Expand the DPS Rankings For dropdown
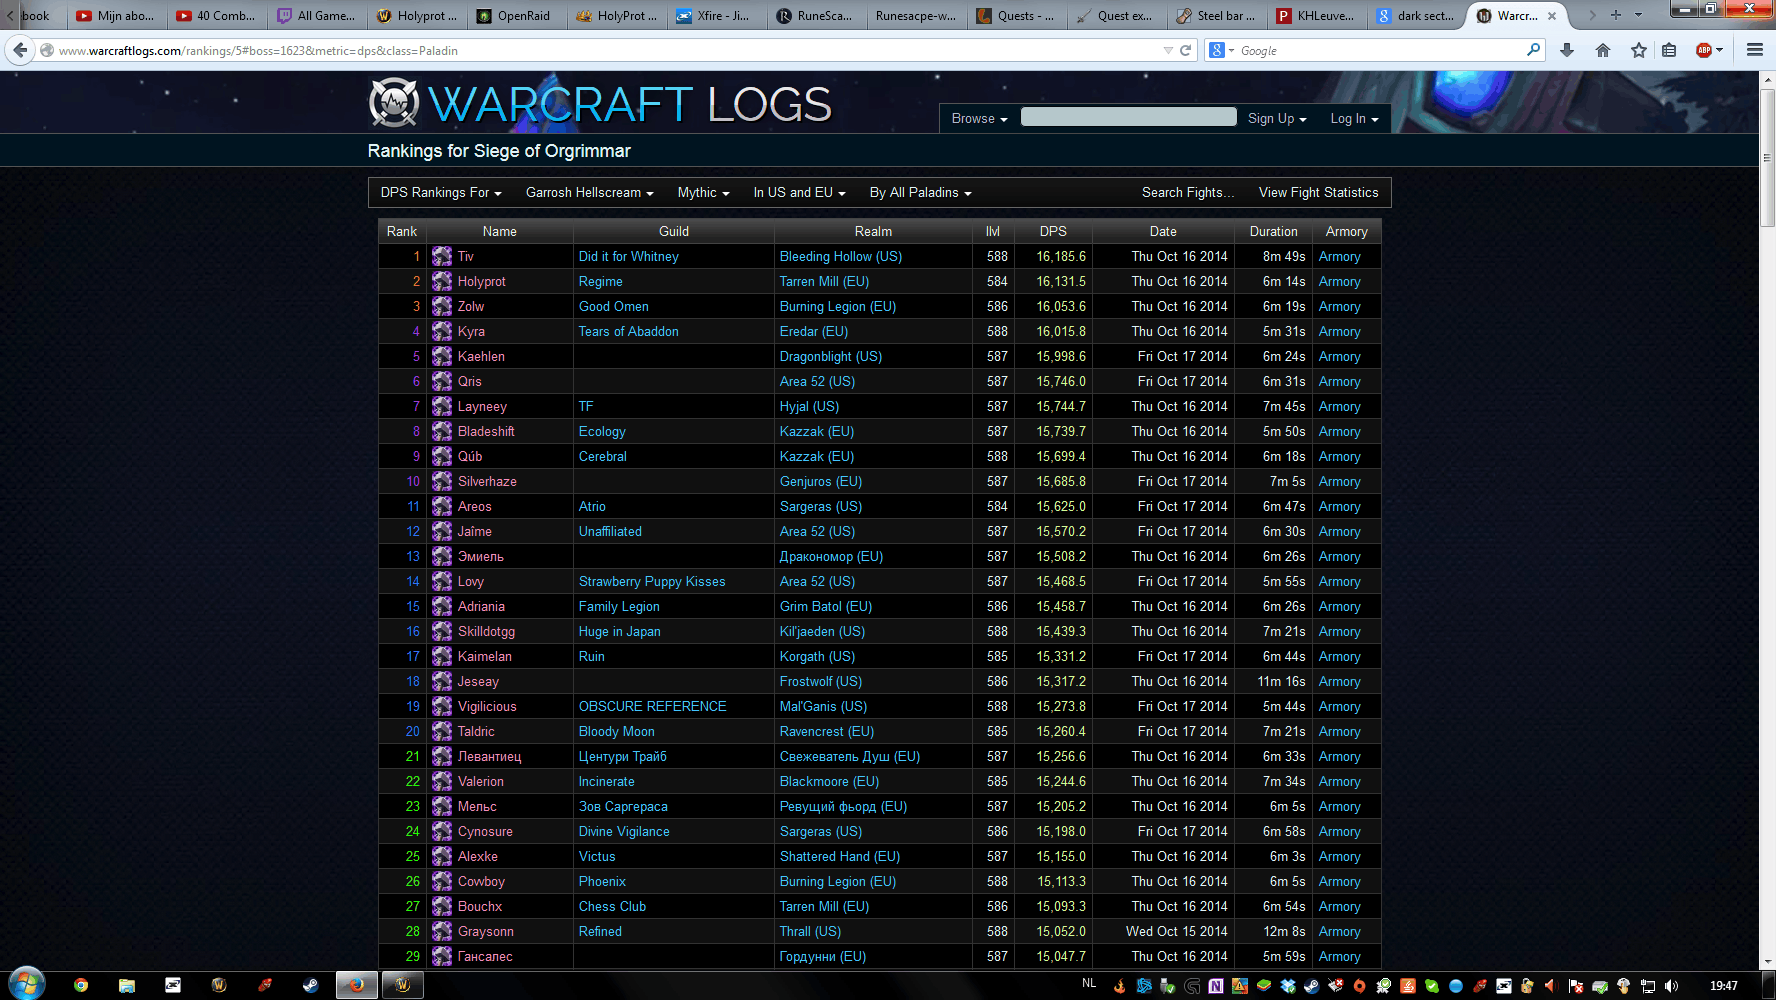 tap(441, 192)
